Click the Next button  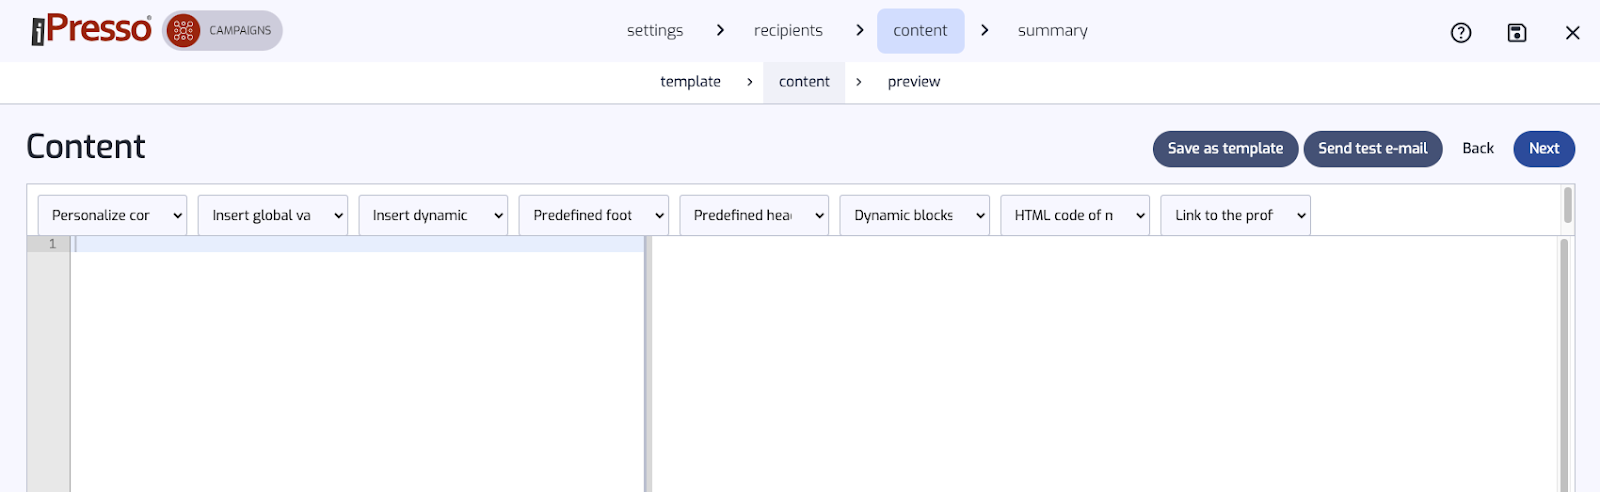[1544, 149]
